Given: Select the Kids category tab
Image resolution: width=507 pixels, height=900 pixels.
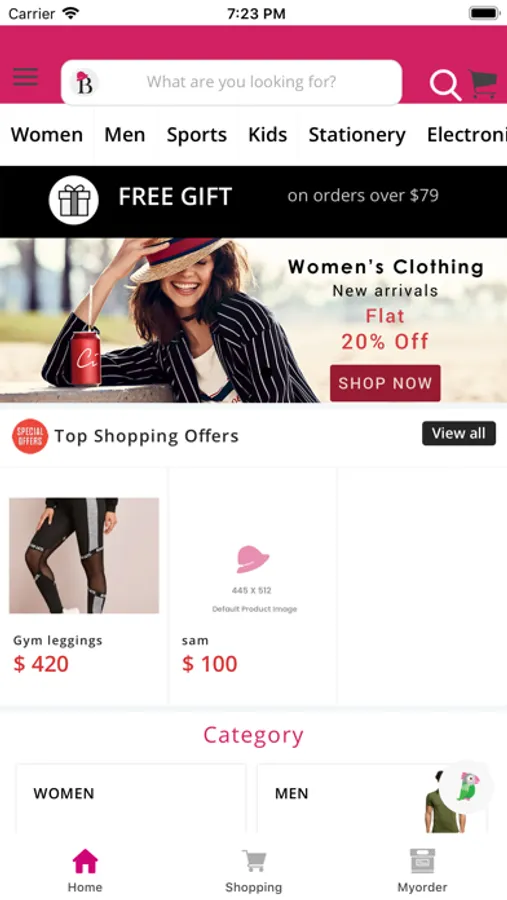Looking at the screenshot, I should coord(268,135).
